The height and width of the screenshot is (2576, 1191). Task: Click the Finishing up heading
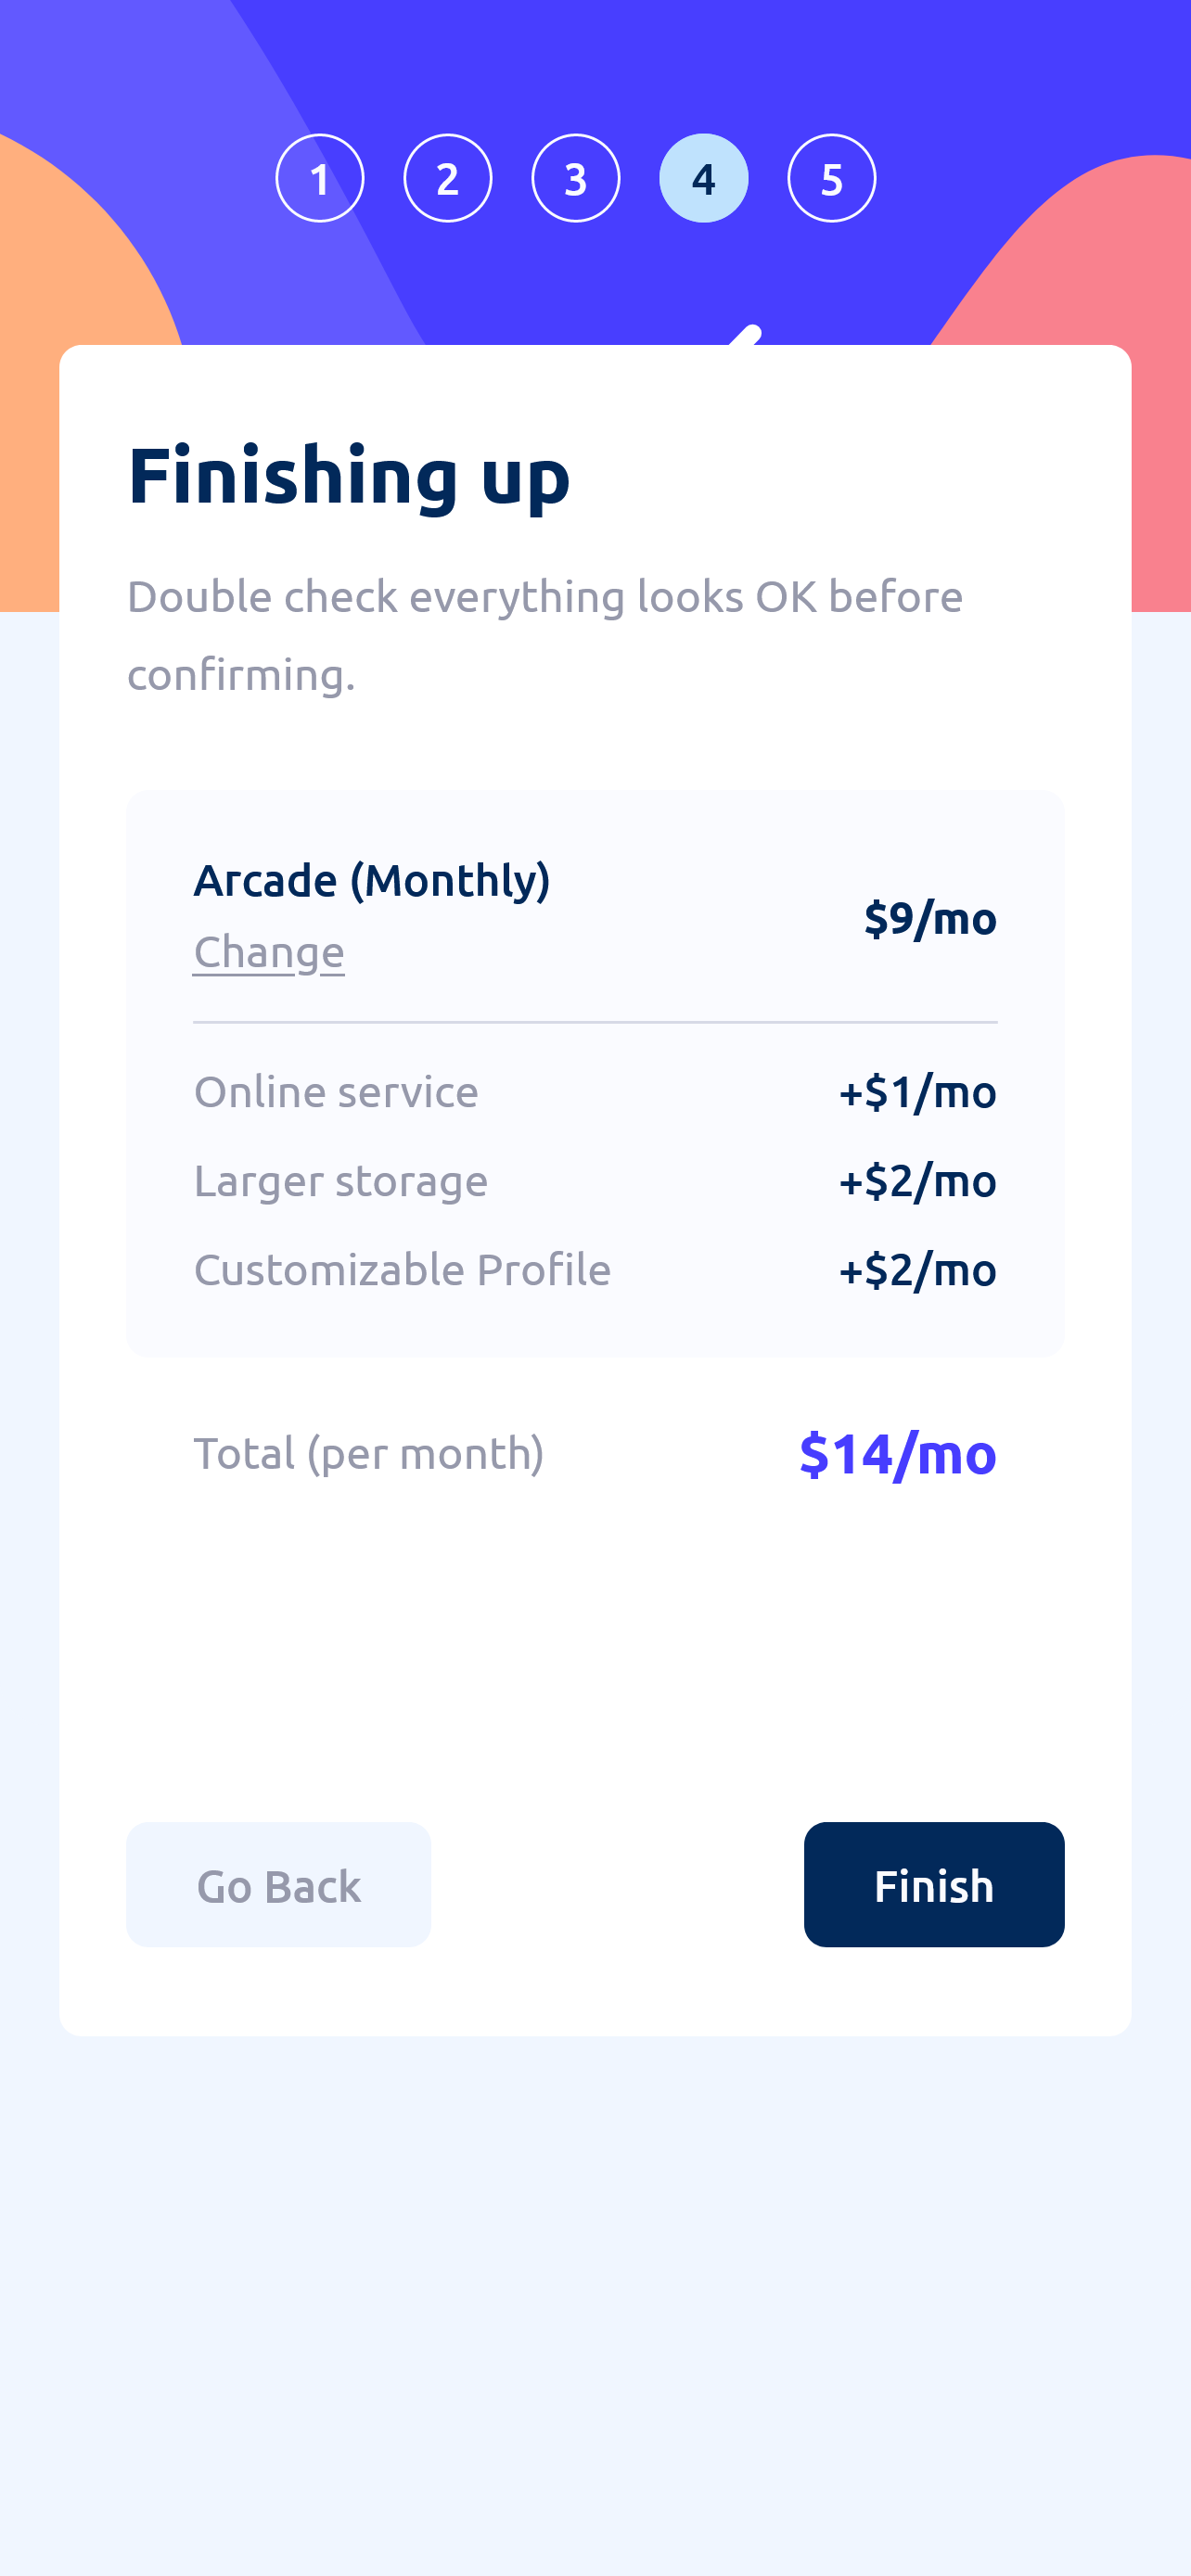[349, 477]
